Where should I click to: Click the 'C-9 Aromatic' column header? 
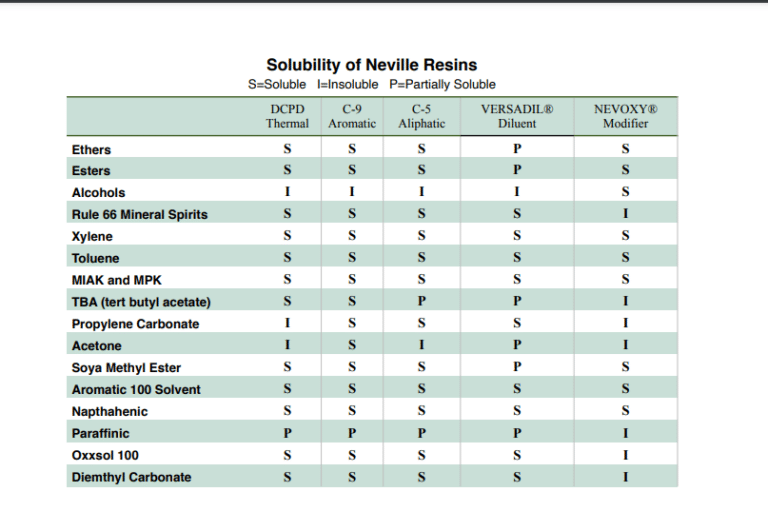pyautogui.click(x=352, y=116)
